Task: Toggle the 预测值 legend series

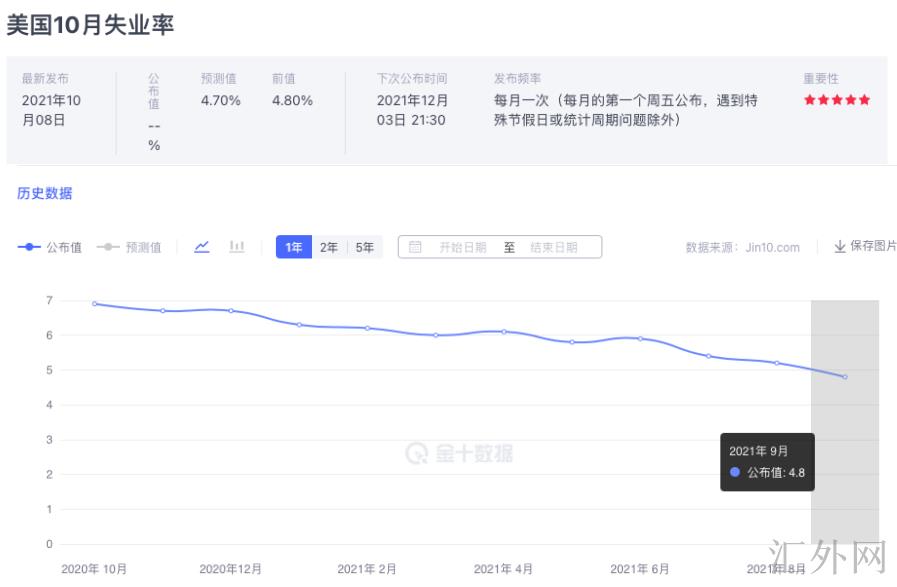Action: click(129, 248)
